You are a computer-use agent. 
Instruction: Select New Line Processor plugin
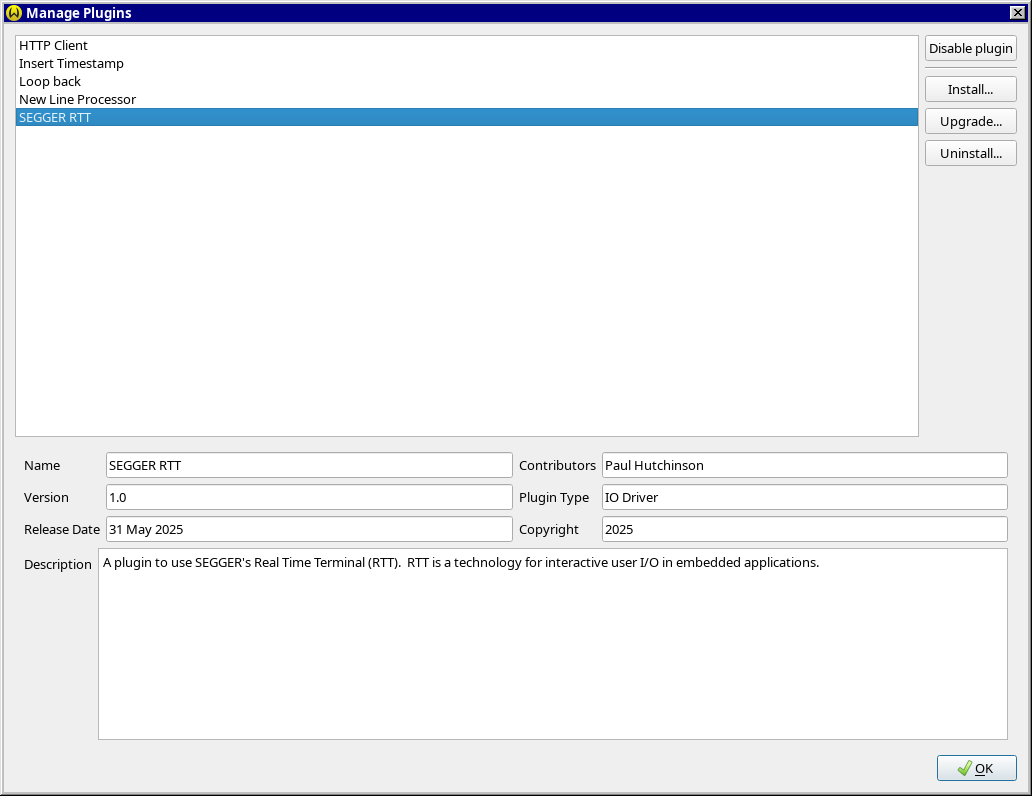click(x=78, y=100)
